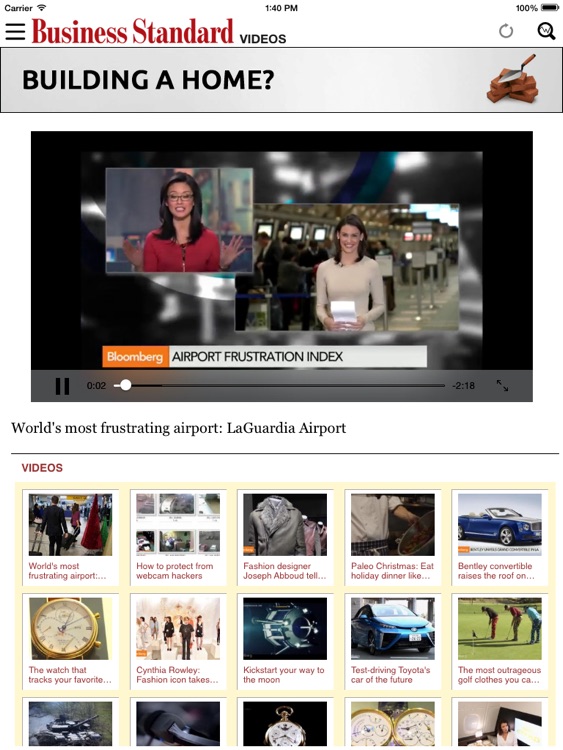Click 'World's most frustrating airport:...' caption link
Image resolution: width=563 pixels, height=750 pixels.
(67, 571)
